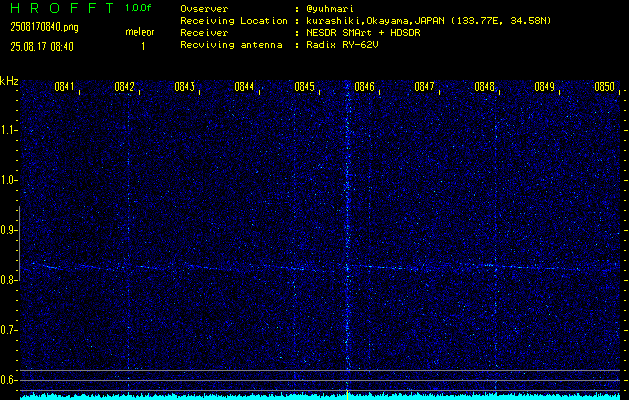Click the gray frequency range bar on the axis

pos(19,243)
